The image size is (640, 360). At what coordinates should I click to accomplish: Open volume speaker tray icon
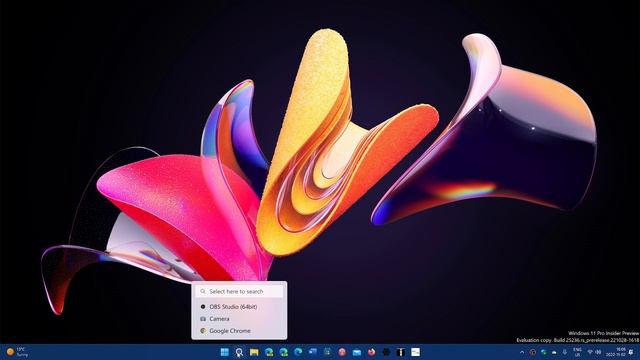point(598,352)
